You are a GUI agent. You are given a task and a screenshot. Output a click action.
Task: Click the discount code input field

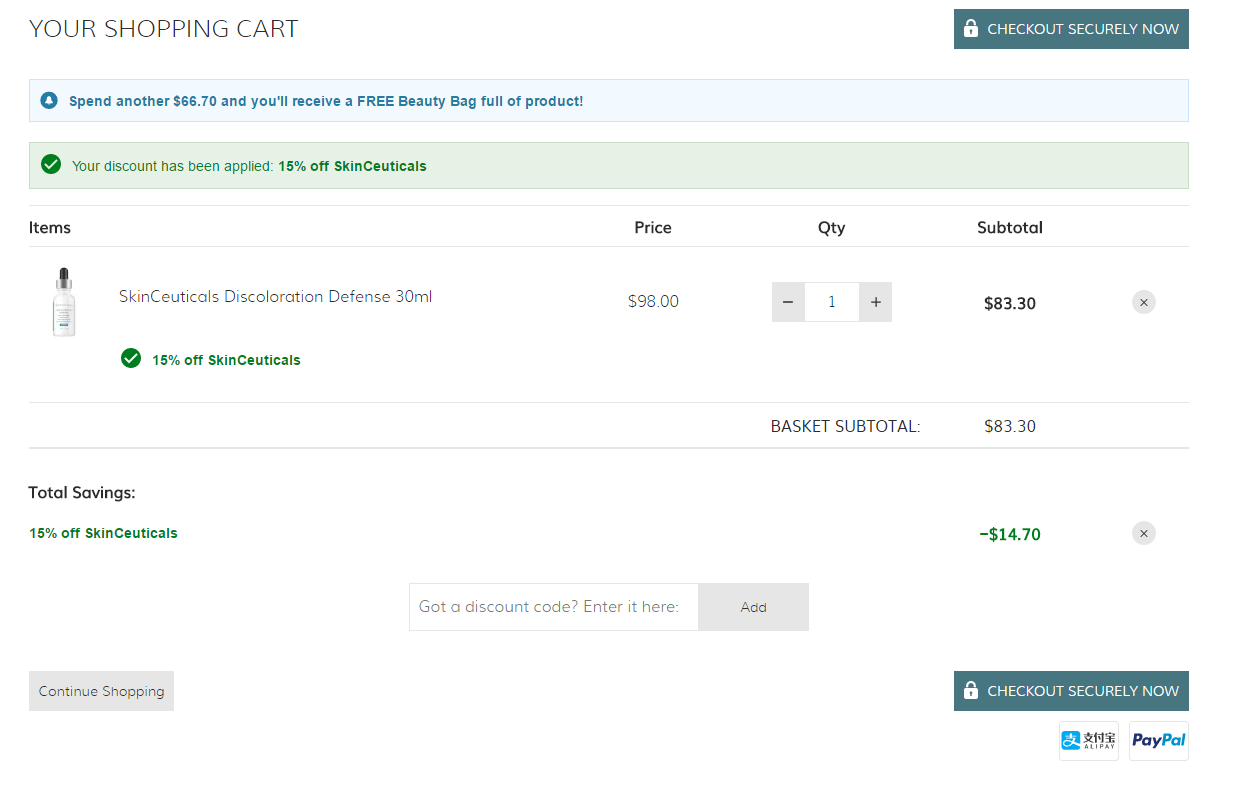point(554,607)
